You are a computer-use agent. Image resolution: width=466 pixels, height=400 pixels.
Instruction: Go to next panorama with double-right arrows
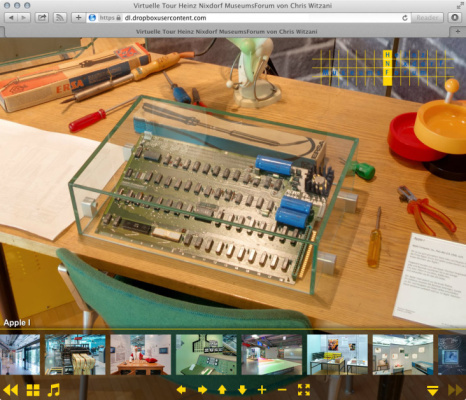(455, 390)
